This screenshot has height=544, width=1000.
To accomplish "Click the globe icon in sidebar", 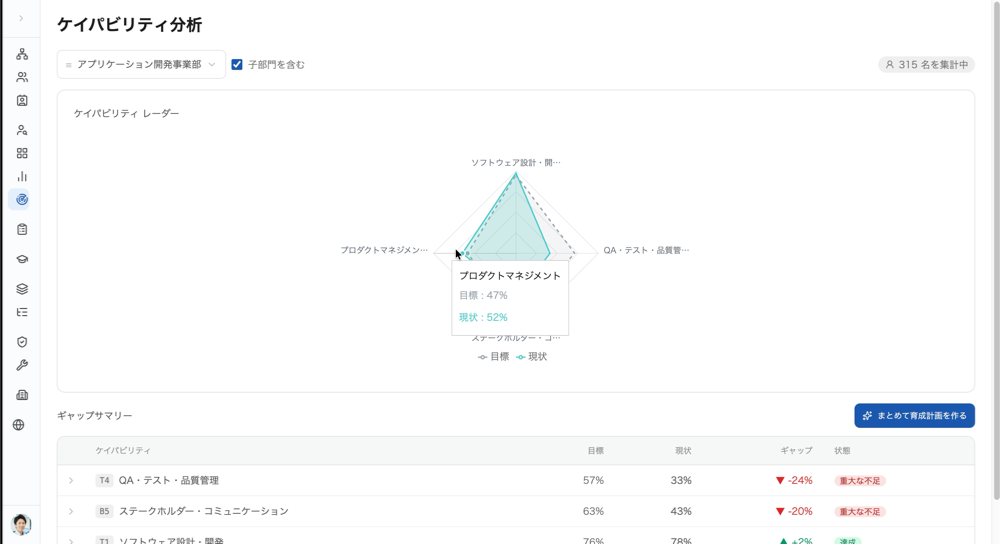I will [19, 425].
